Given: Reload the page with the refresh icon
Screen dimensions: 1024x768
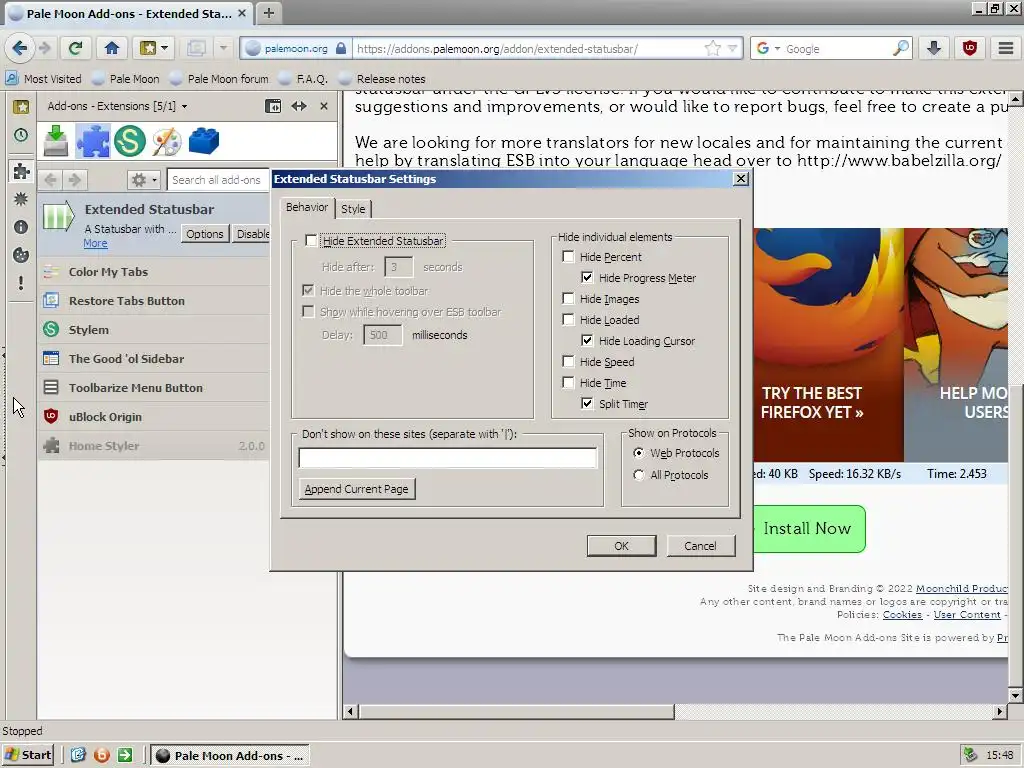Looking at the screenshot, I should [x=76, y=48].
